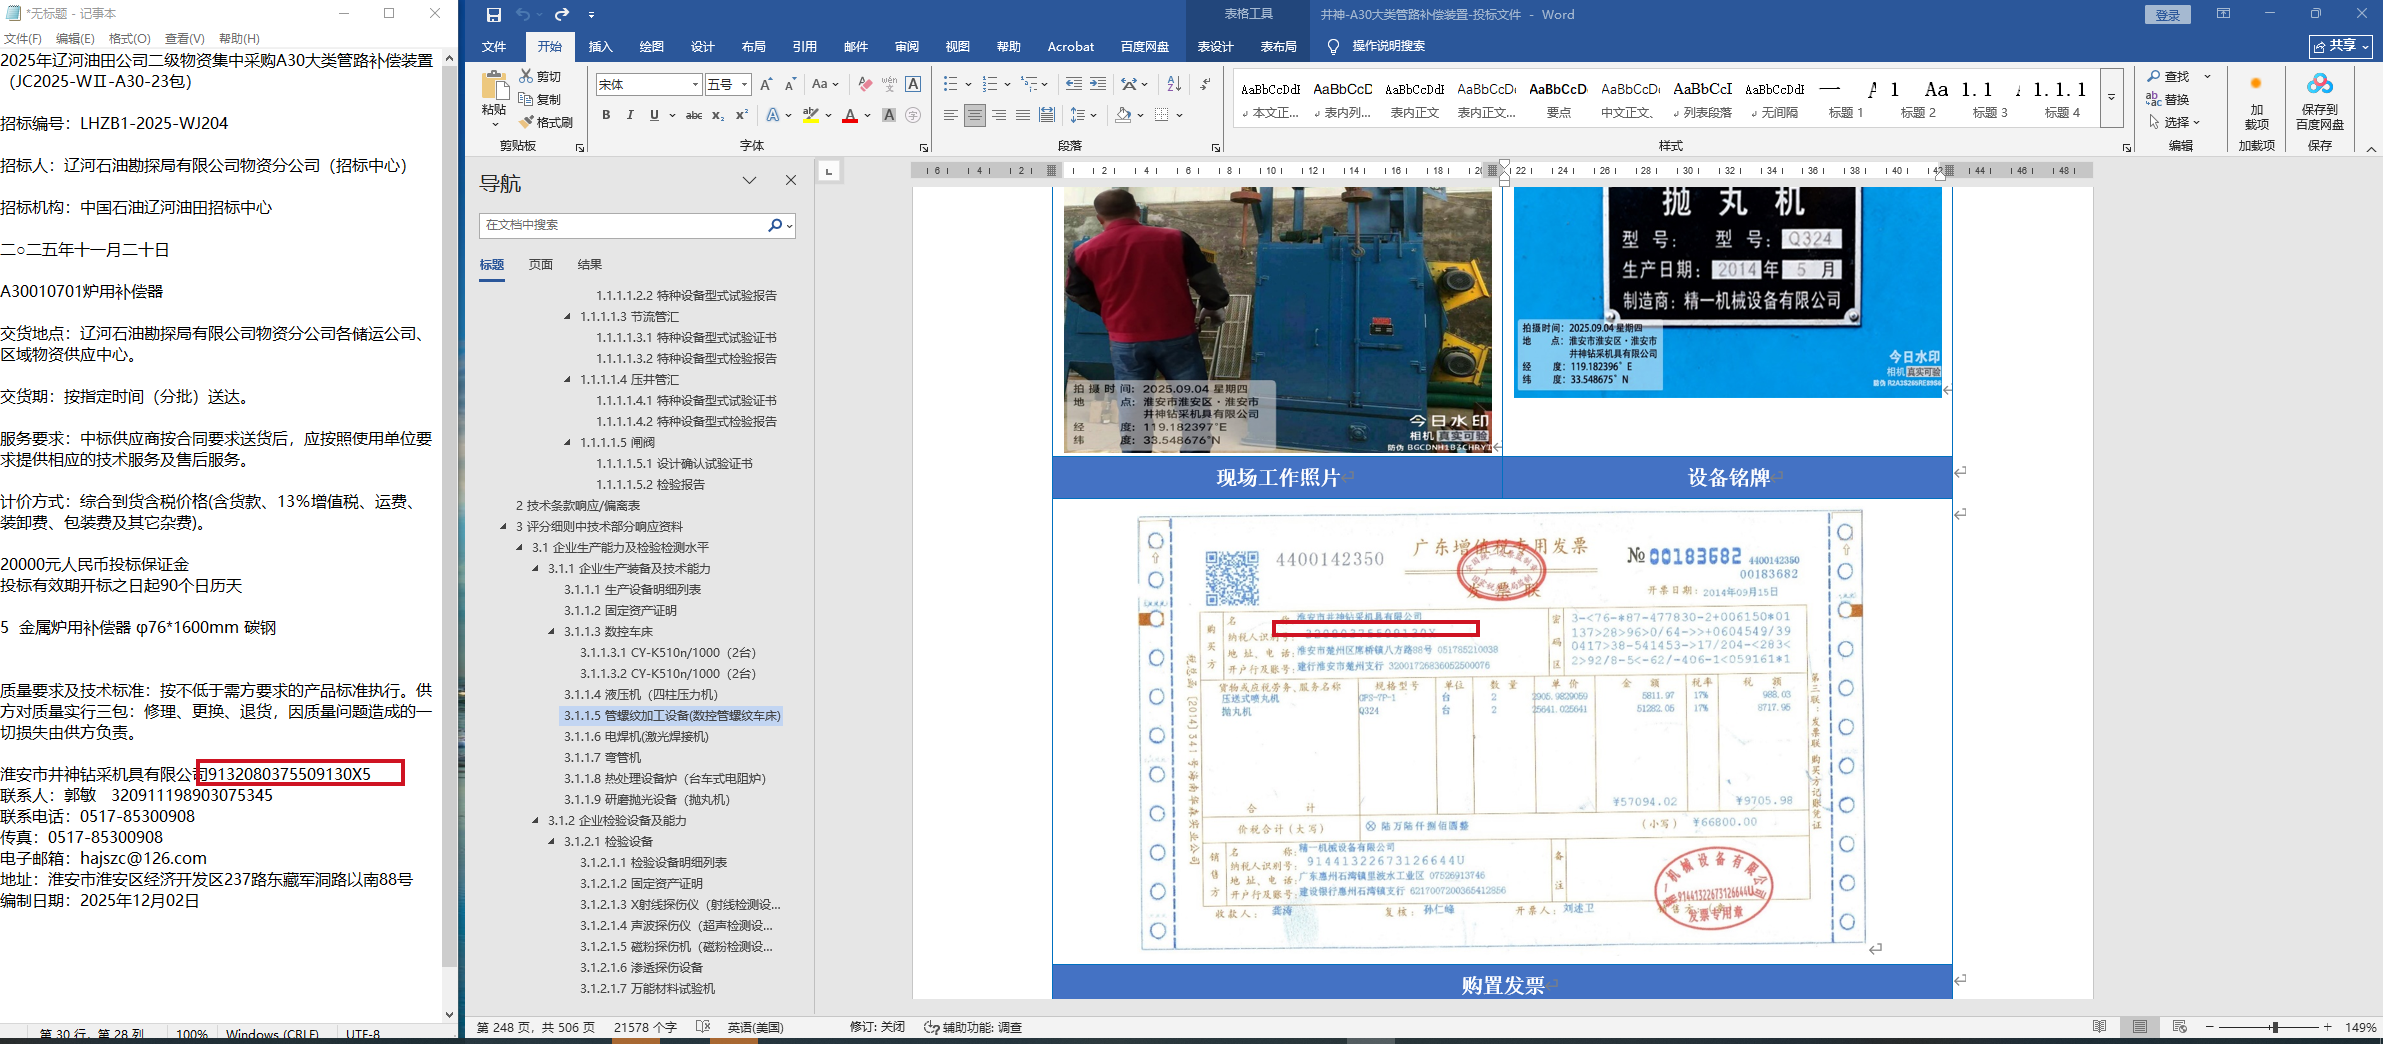
Task: Click the Superscript (x²) icon
Action: [x=741, y=116]
